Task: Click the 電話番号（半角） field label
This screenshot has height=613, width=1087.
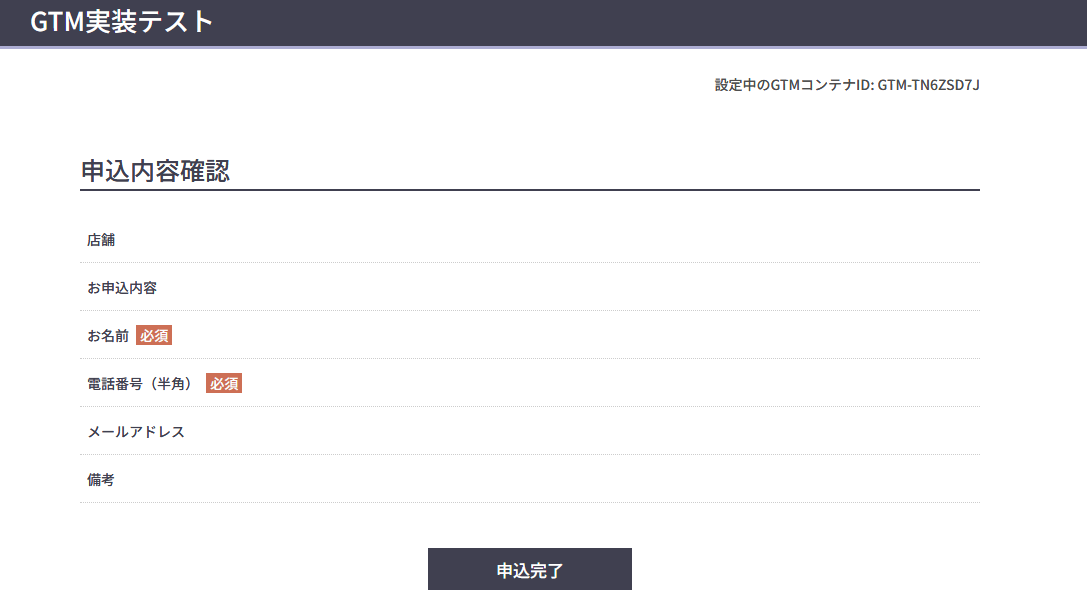Action: [141, 384]
